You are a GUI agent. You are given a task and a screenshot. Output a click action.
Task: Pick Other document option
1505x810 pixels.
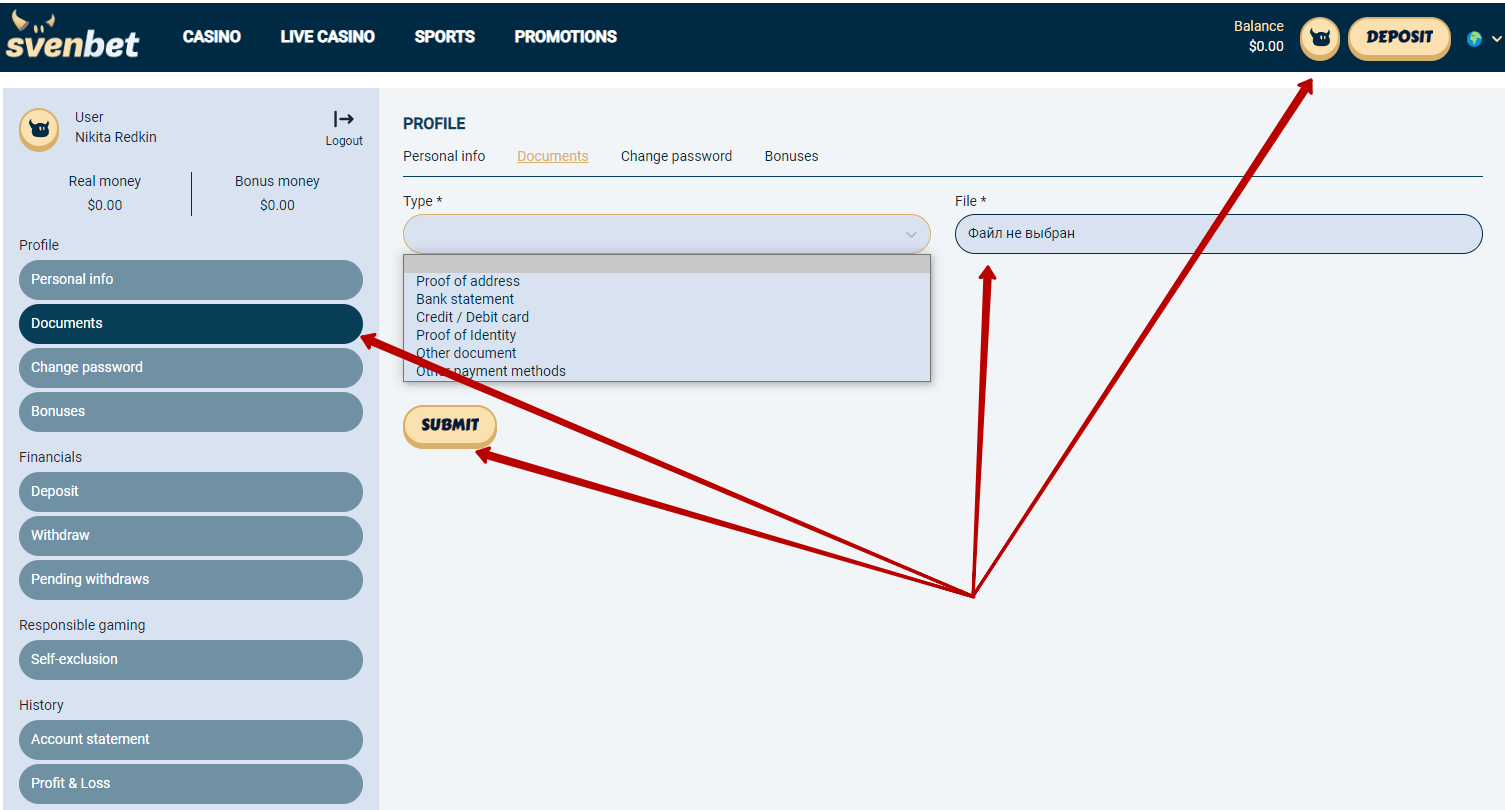pos(466,353)
